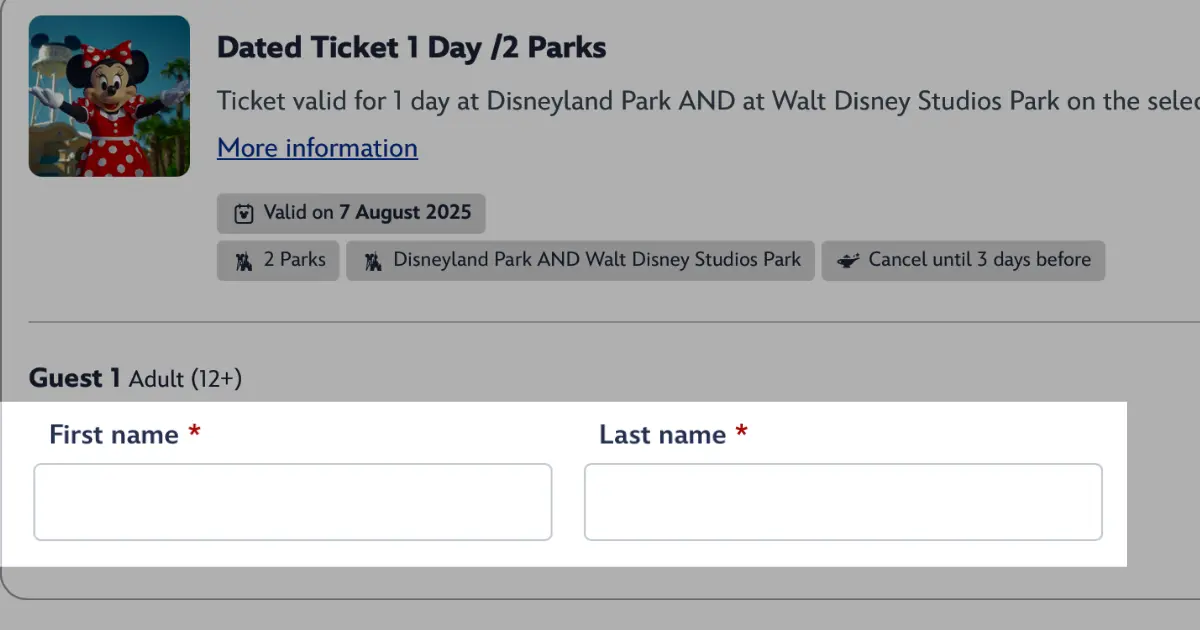1200x630 pixels.
Task: Click the genie lamp icon beside Cancel
Action: pyautogui.click(x=848, y=260)
